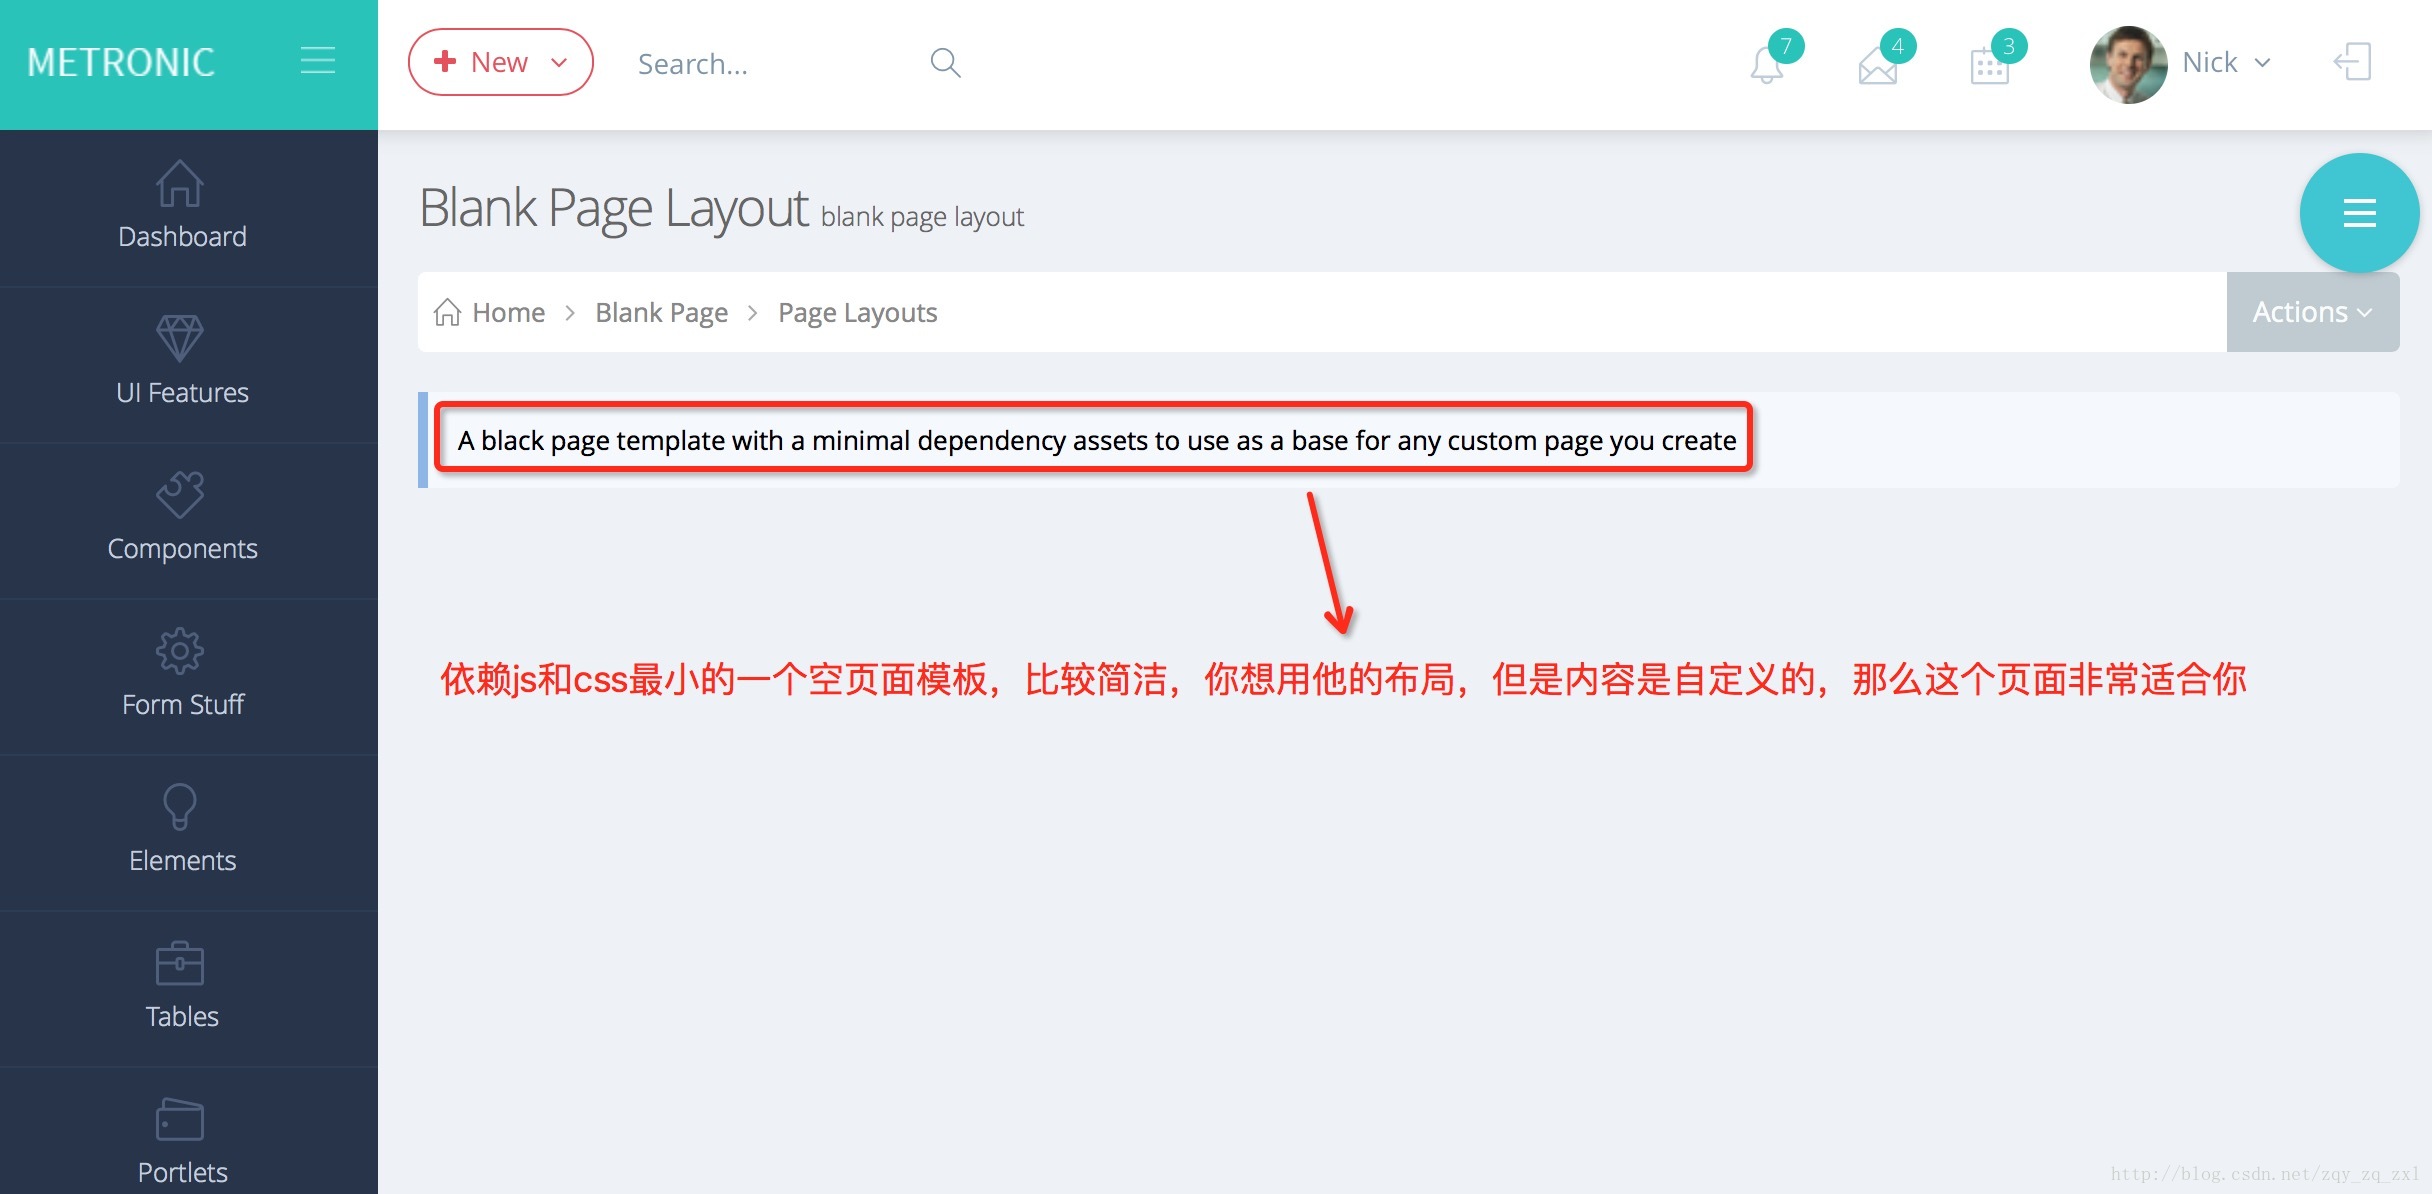Open the Nick user dropdown
This screenshot has height=1194, width=2432.
[2183, 63]
